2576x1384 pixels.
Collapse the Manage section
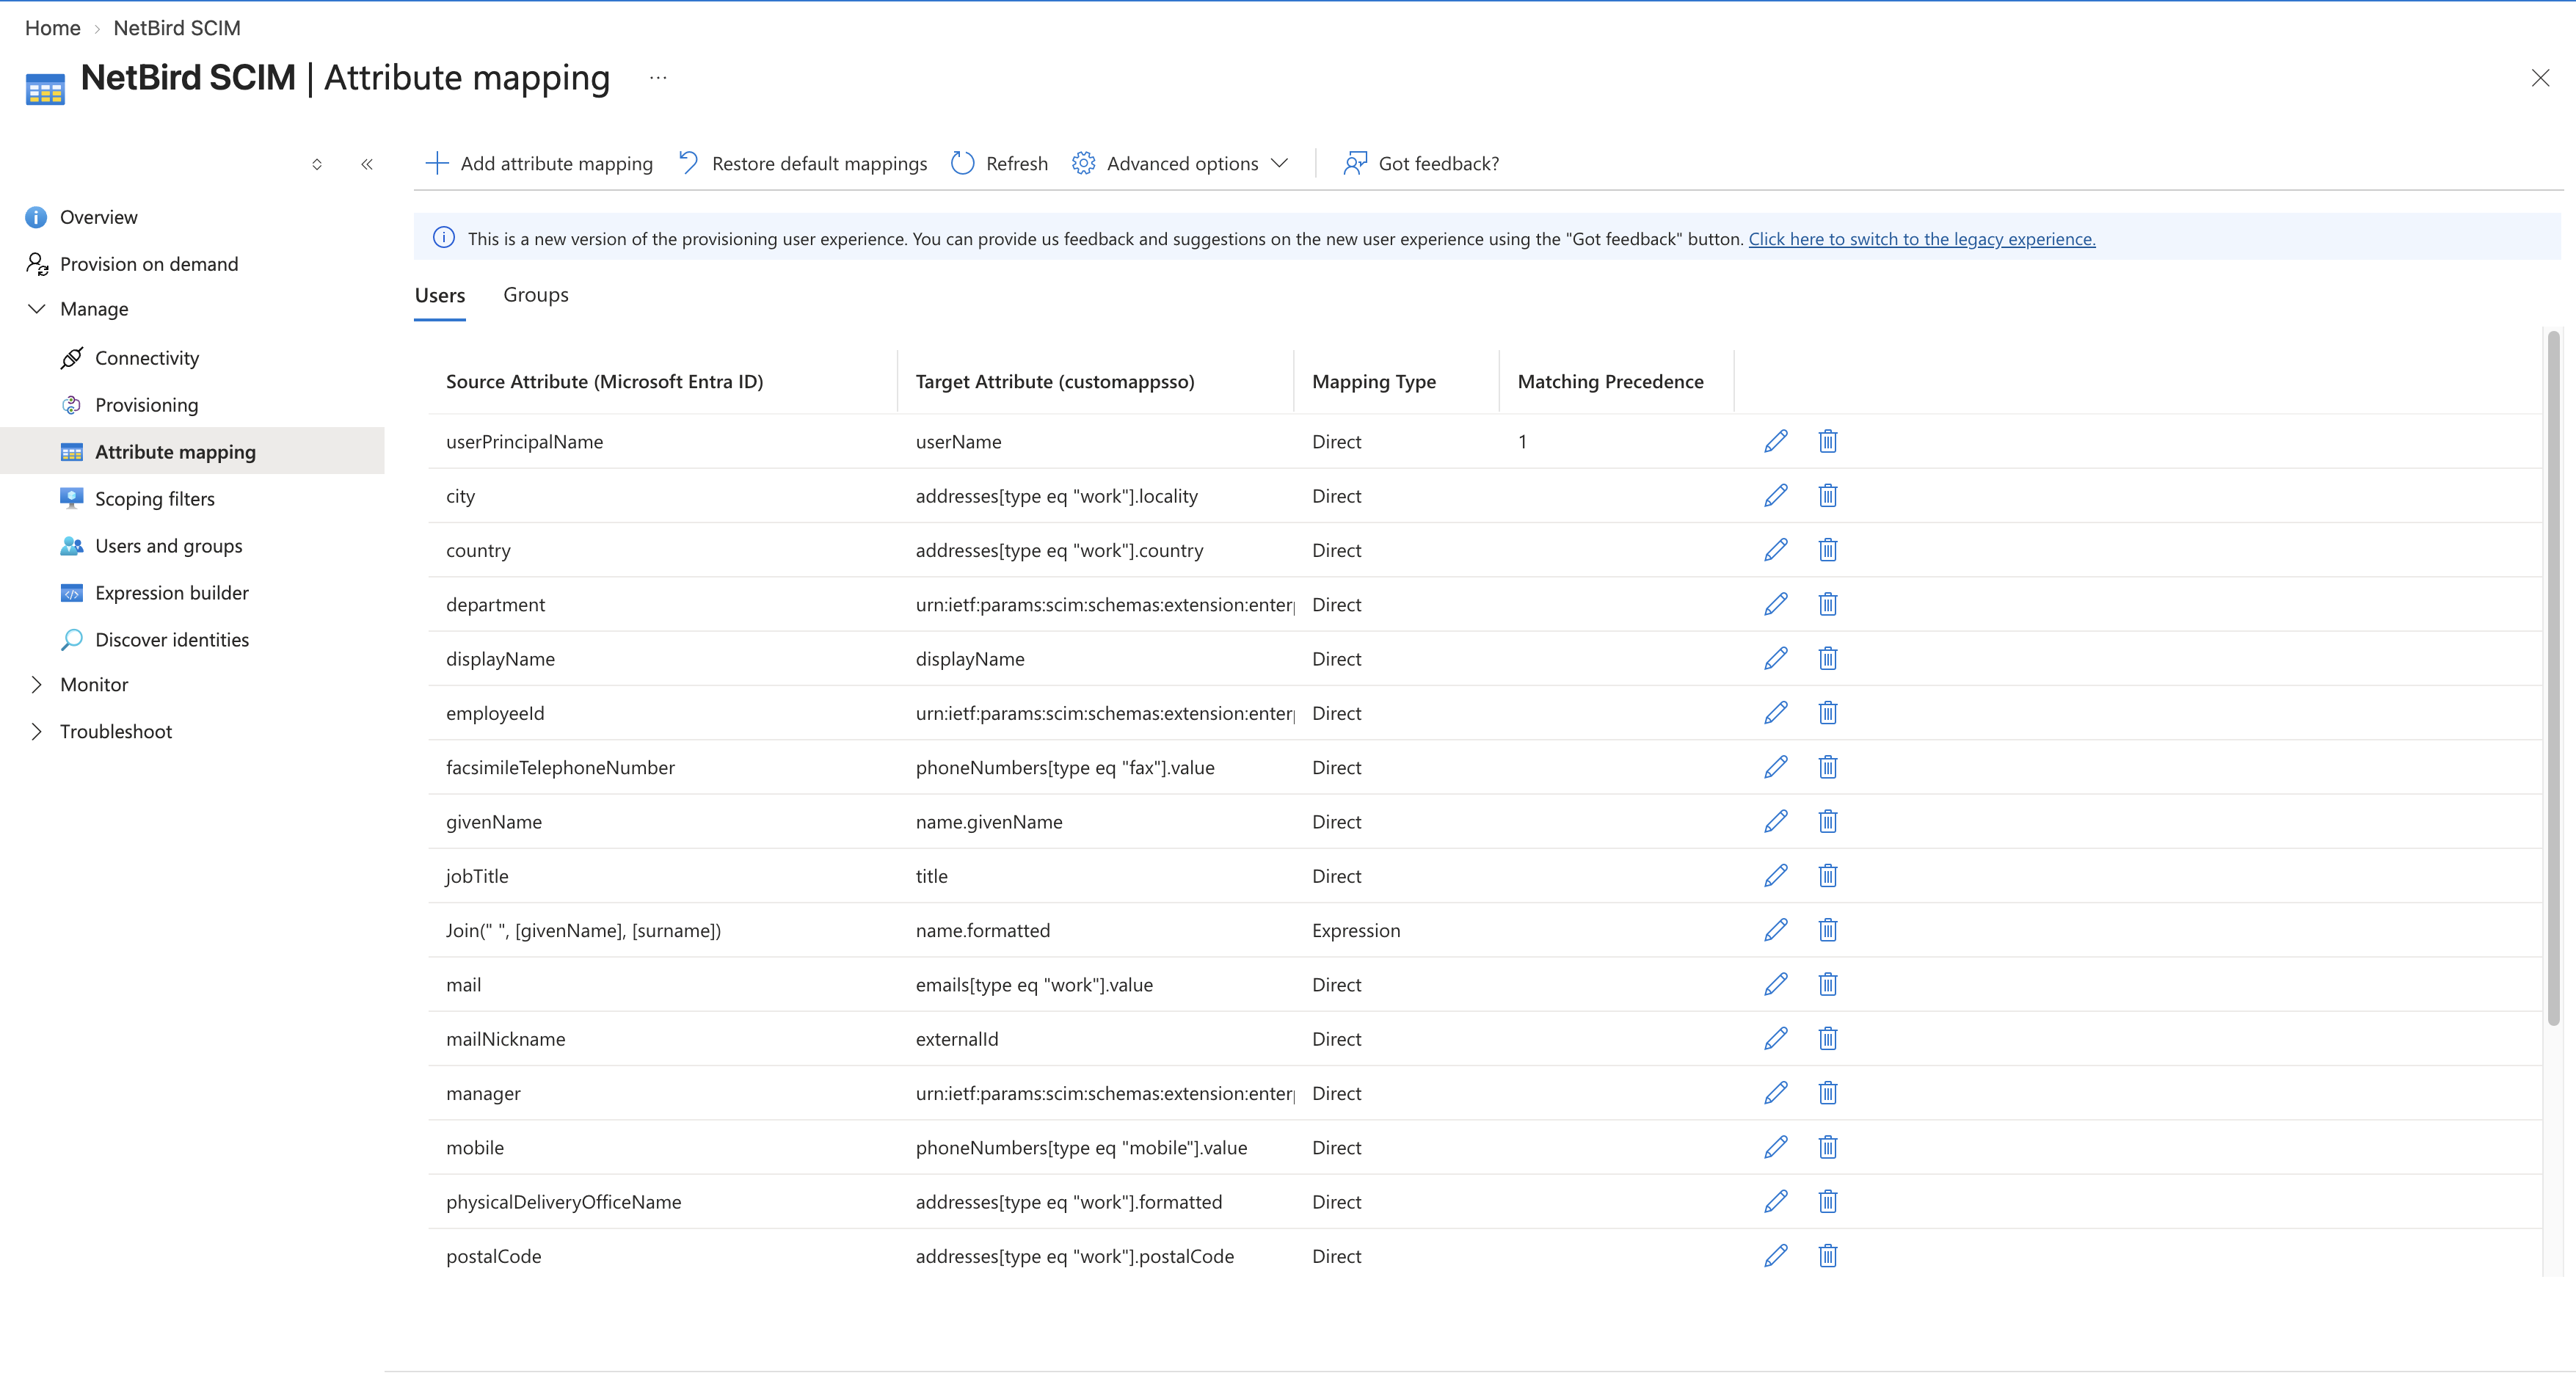[37, 309]
